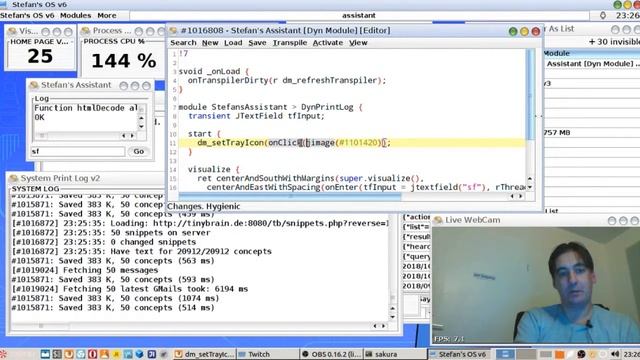Click the home page value 25
Screen dimensions: 640x360
click(40, 56)
